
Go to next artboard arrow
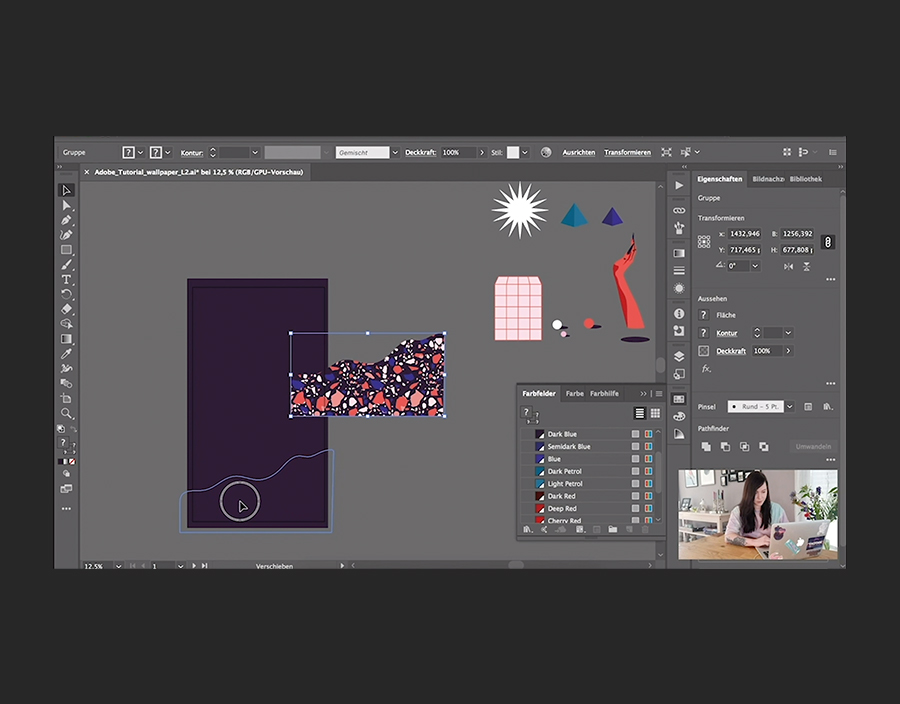[194, 566]
